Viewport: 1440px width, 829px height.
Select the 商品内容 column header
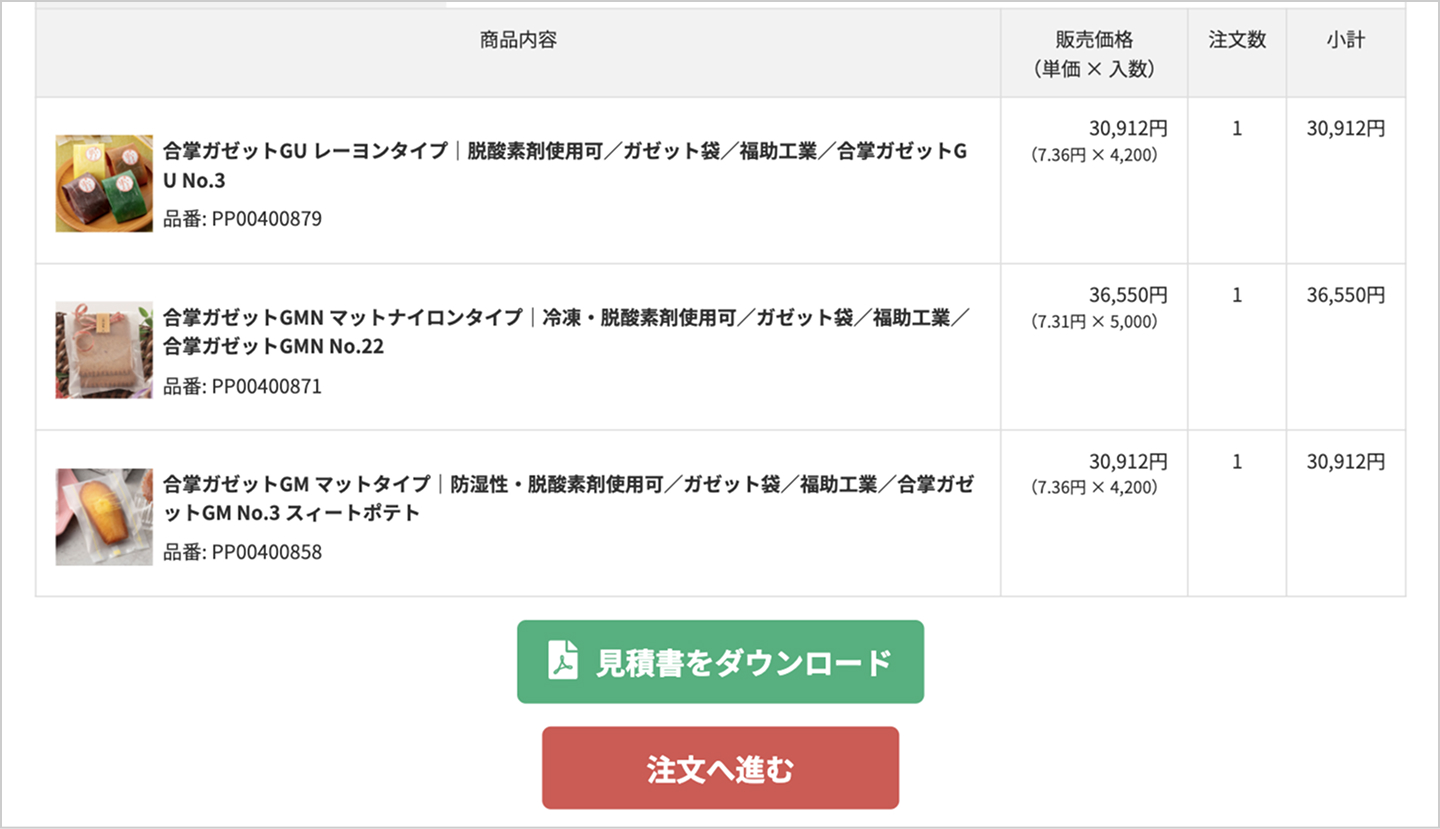point(518,40)
